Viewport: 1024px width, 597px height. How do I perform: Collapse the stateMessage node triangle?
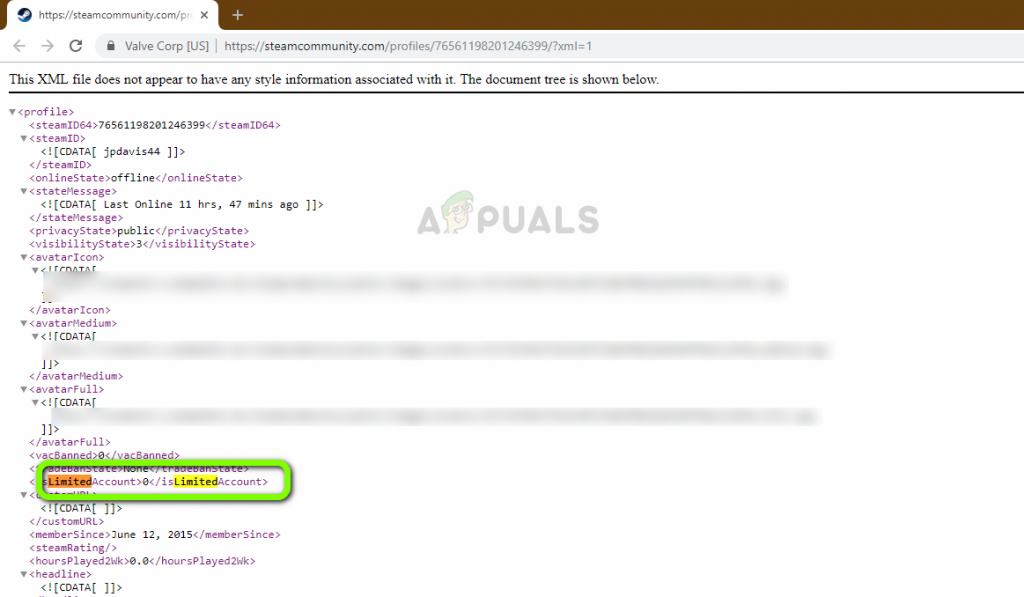point(24,191)
